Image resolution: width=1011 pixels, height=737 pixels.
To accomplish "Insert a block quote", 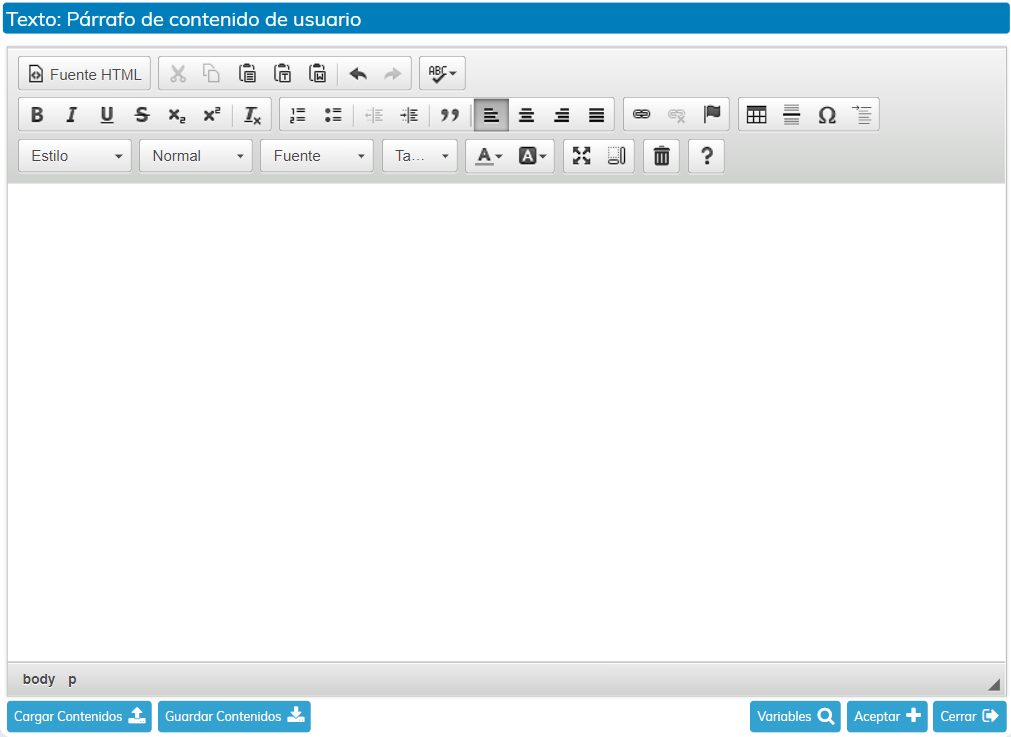I will 450,115.
